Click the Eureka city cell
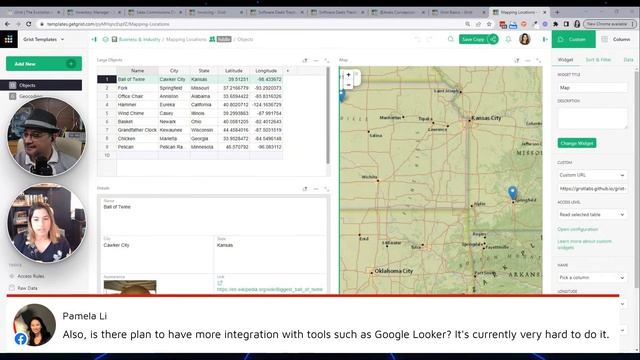 [x=174, y=105]
